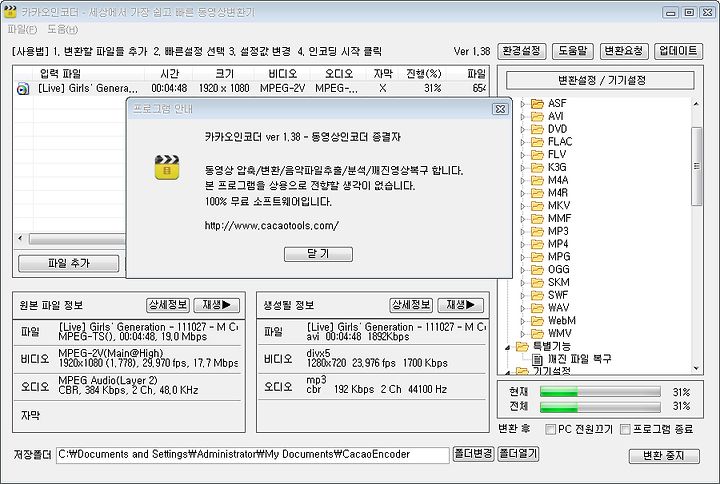Click the K3G folder icon

(x=537, y=167)
